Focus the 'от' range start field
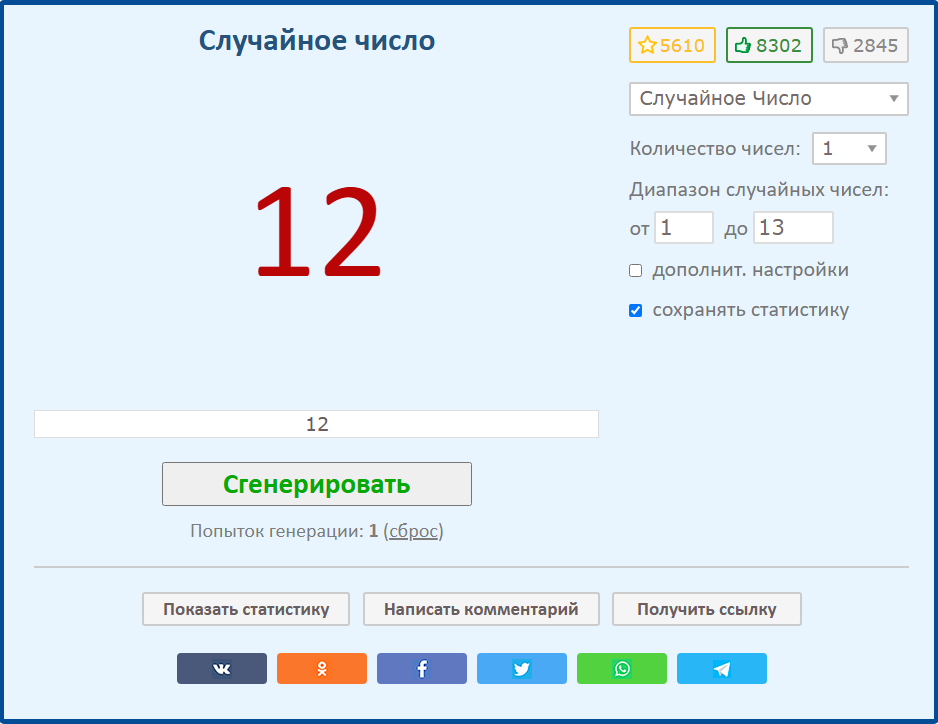Screen dimensions: 938x724 [x=684, y=227]
